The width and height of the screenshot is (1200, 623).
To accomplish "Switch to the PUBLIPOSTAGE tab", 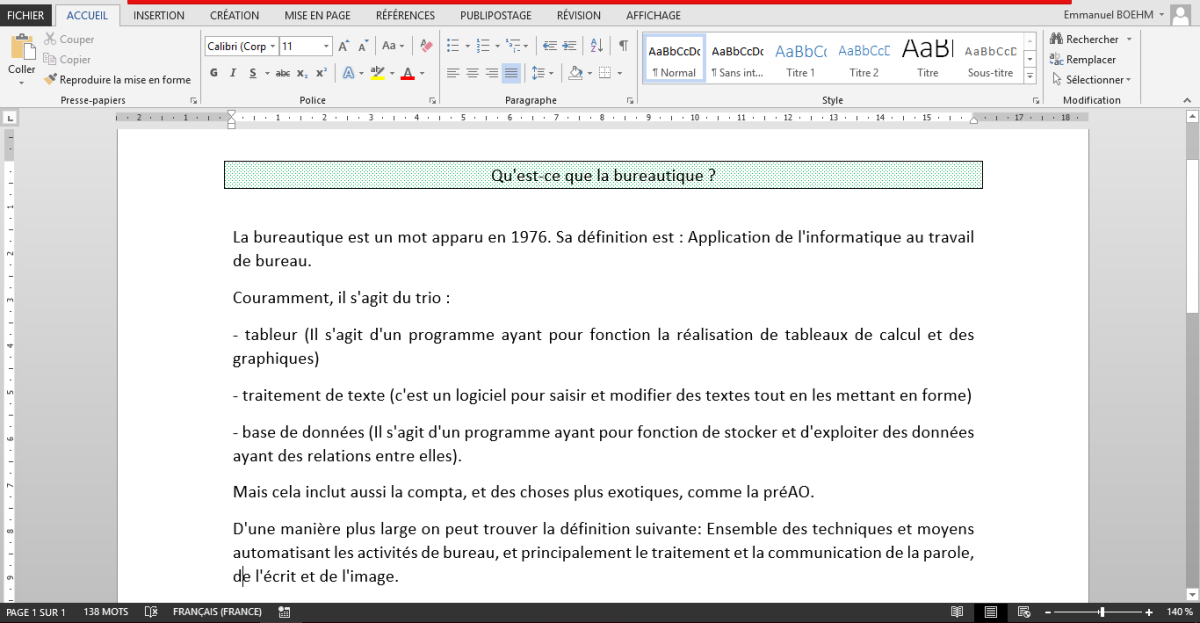I will coord(496,15).
